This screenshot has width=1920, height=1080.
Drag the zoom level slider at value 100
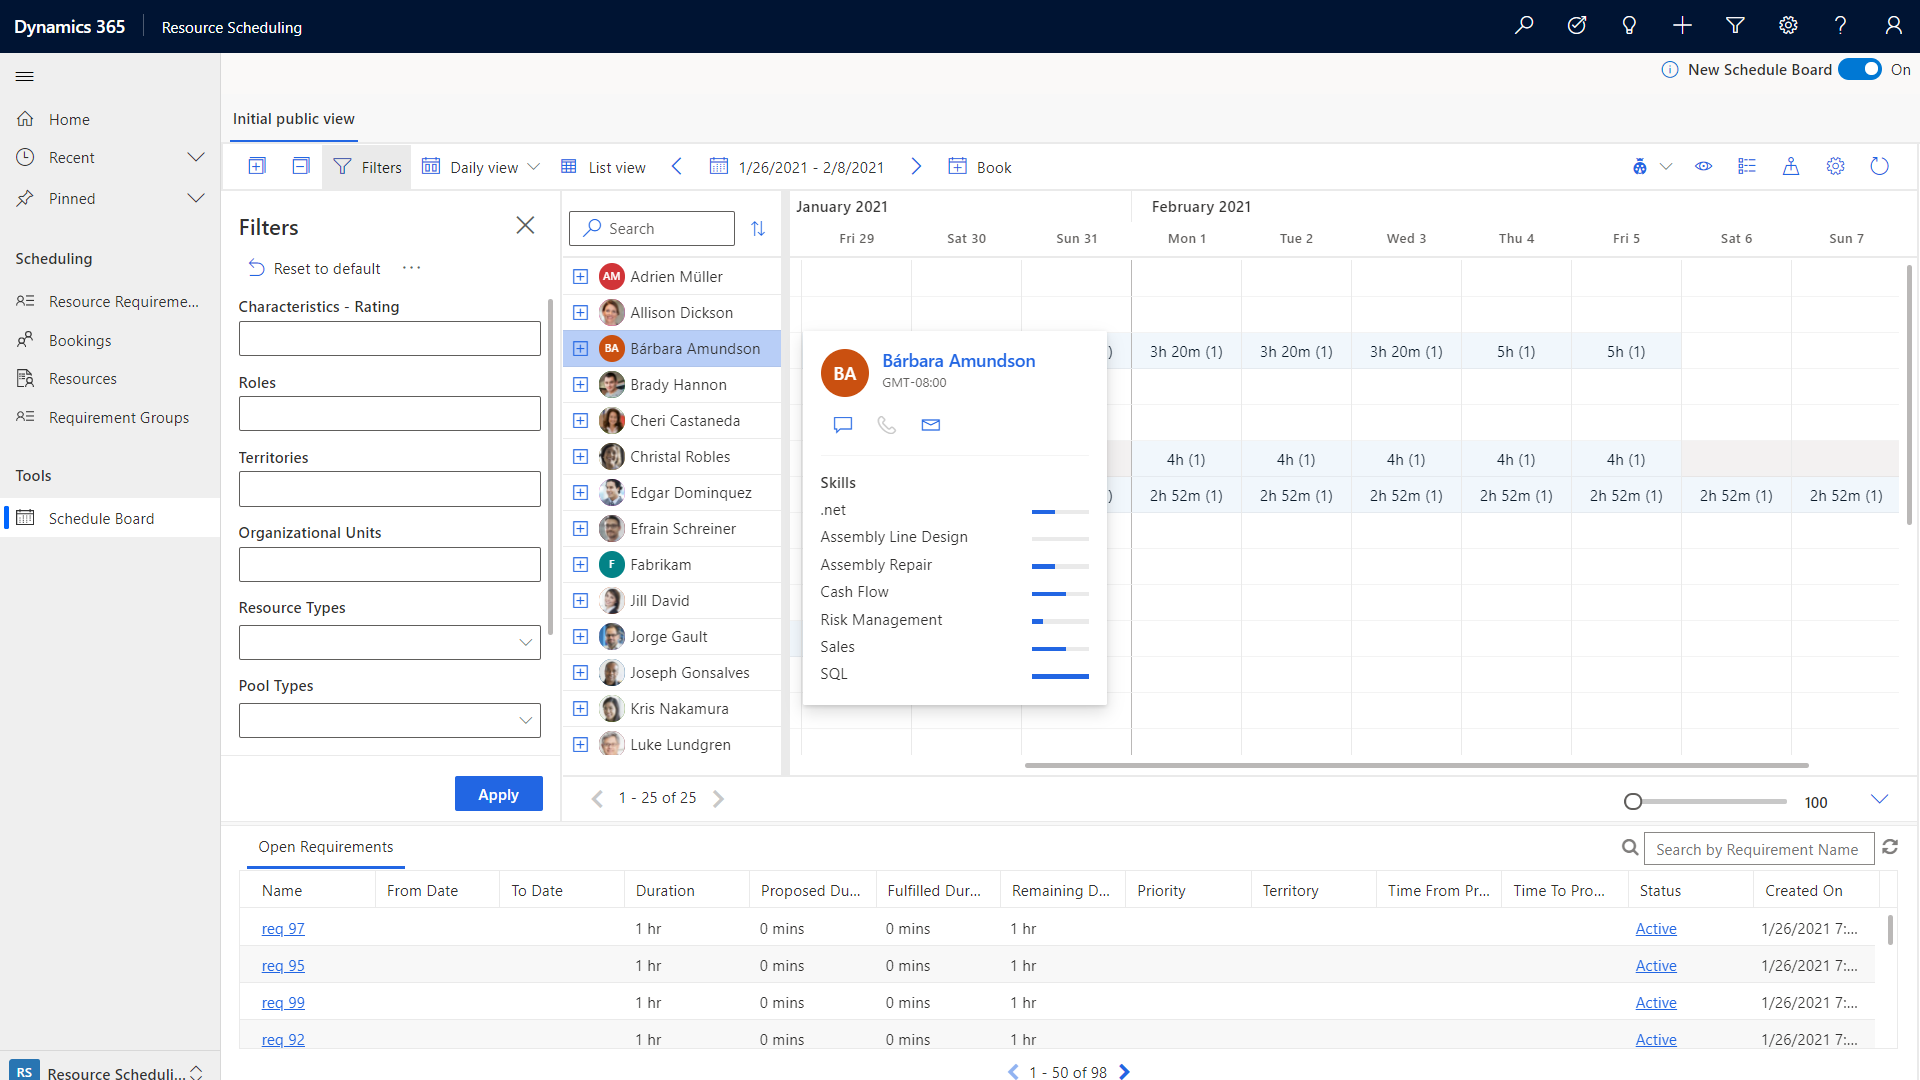pyautogui.click(x=1634, y=800)
